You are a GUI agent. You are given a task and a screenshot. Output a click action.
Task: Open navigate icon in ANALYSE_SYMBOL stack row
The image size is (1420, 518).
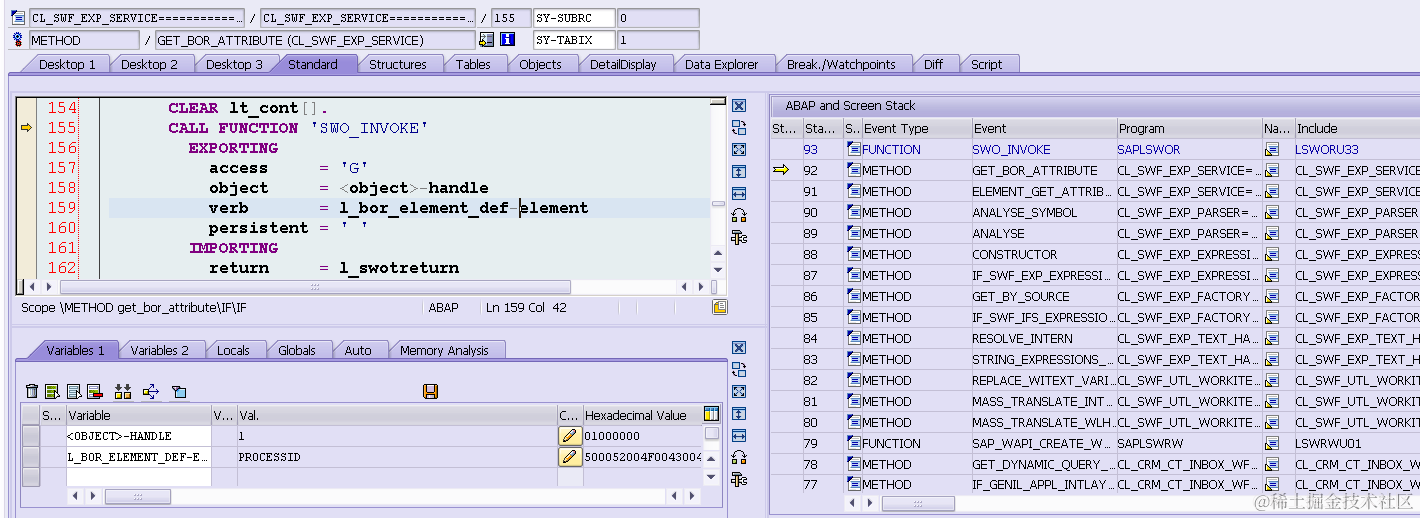[x=1273, y=212]
